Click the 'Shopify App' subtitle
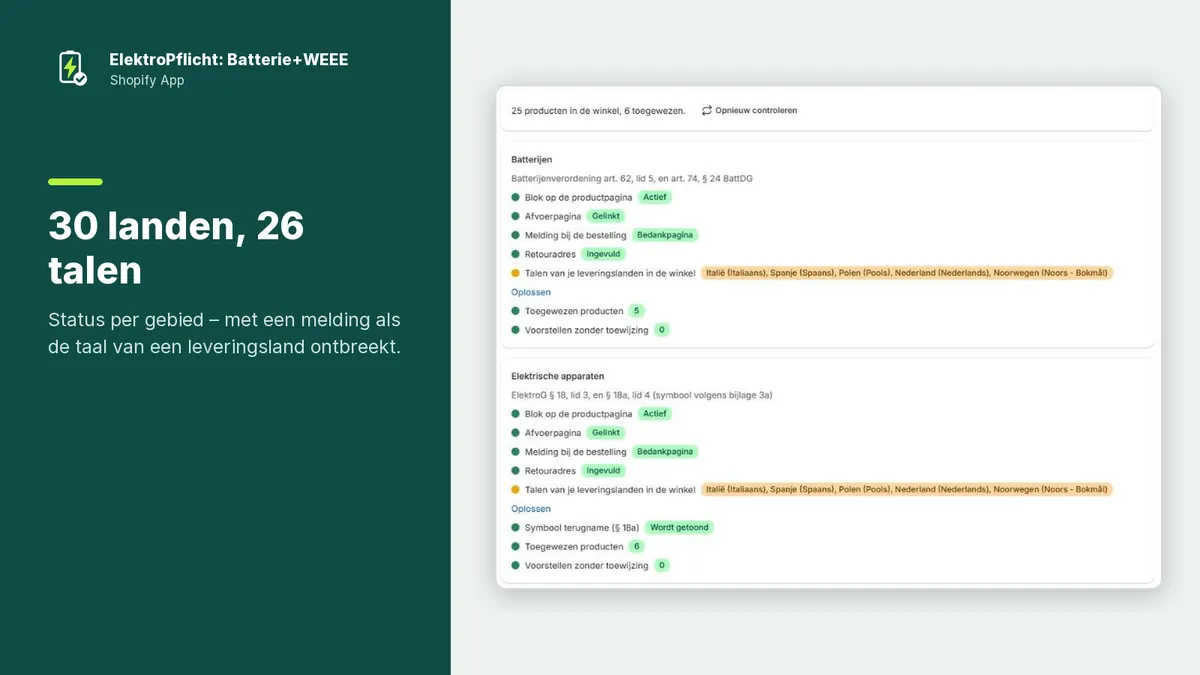Screen dimensions: 1200x675 pyautogui.click(x=147, y=81)
